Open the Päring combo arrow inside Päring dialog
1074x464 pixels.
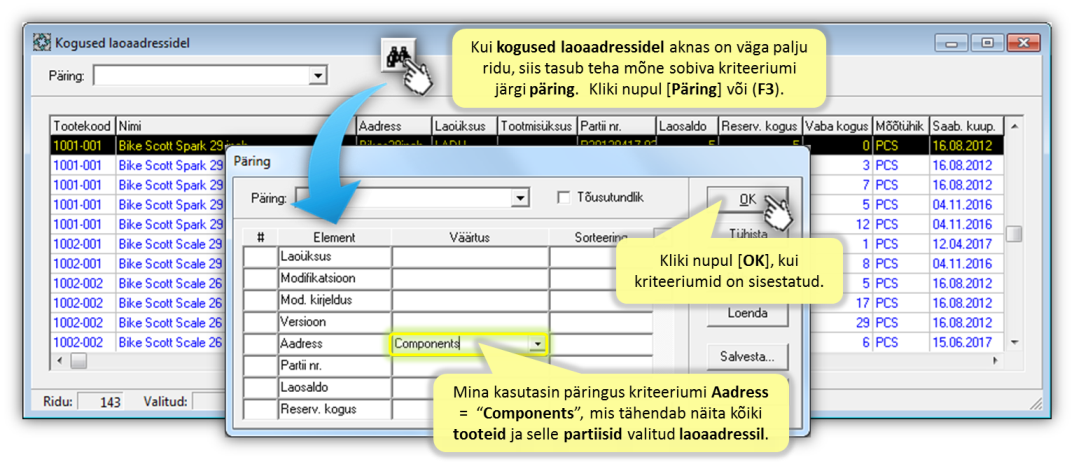[x=521, y=197]
